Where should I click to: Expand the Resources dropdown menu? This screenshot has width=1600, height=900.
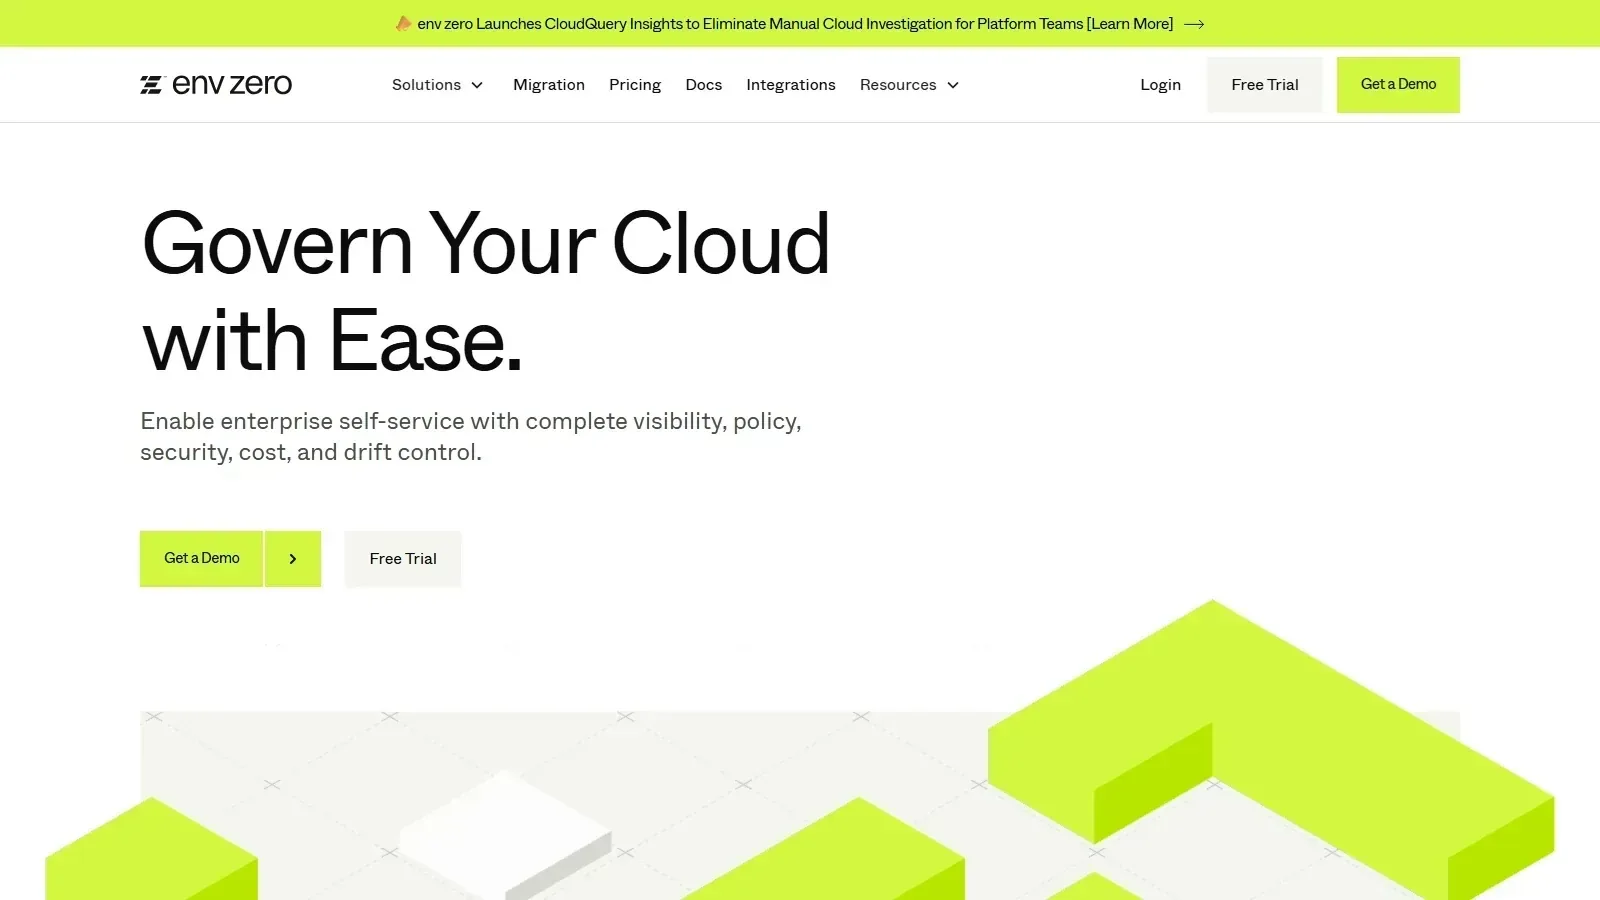[x=910, y=85]
